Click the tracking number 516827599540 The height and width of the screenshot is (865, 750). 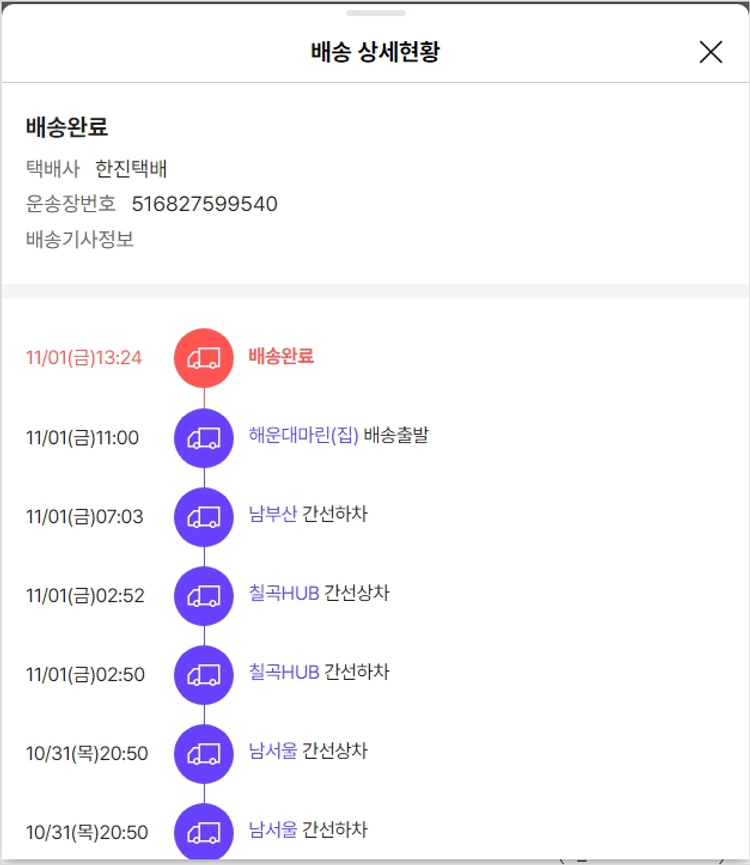coord(204,204)
